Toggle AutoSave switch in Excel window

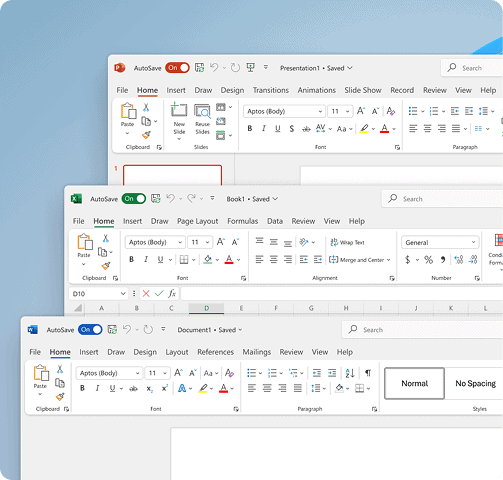134,199
